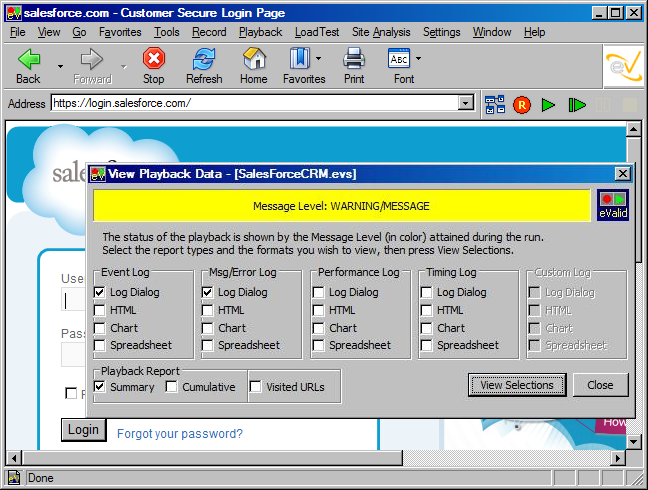Check Msg/Error Log HTML option
Image resolution: width=648 pixels, height=490 pixels.
click(x=207, y=310)
